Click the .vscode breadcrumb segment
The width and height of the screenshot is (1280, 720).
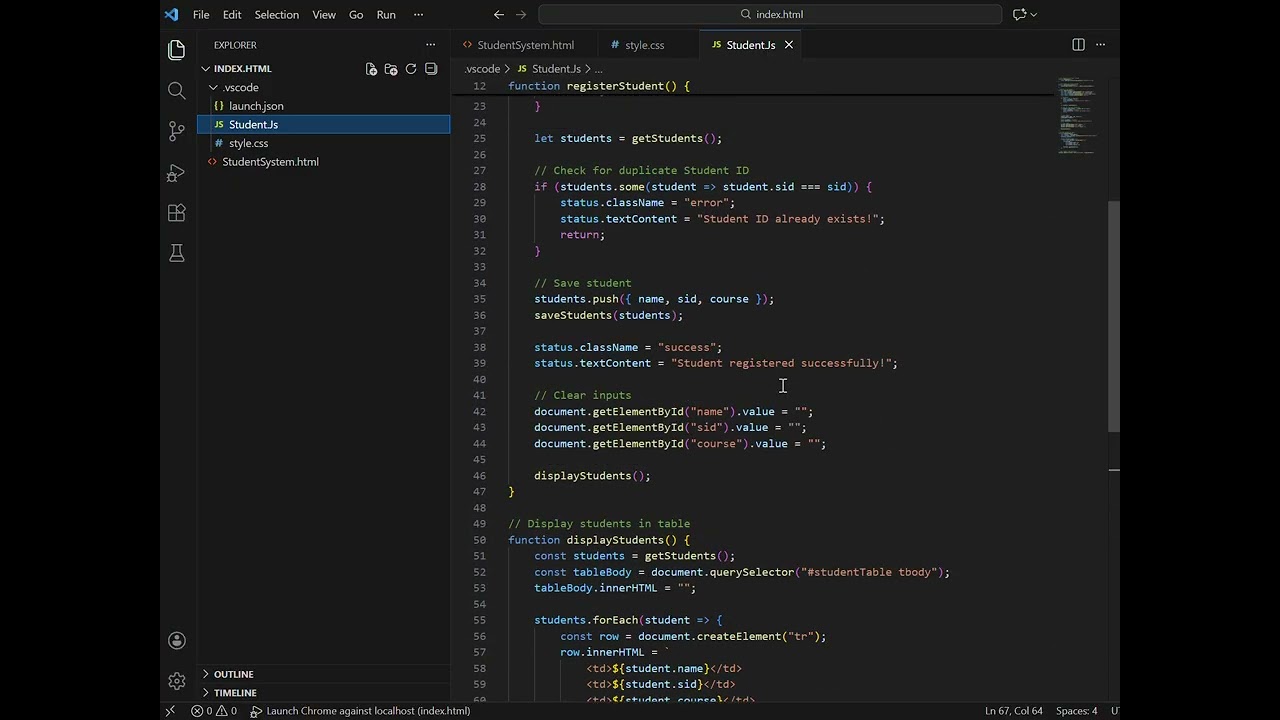(x=482, y=69)
